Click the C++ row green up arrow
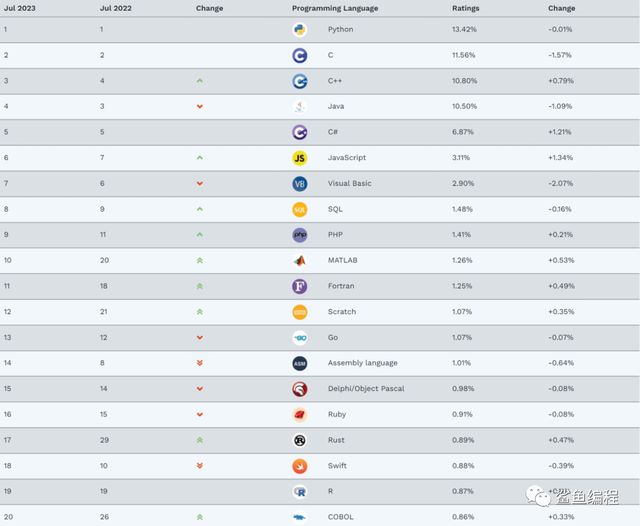The width and height of the screenshot is (640, 526). [200, 81]
